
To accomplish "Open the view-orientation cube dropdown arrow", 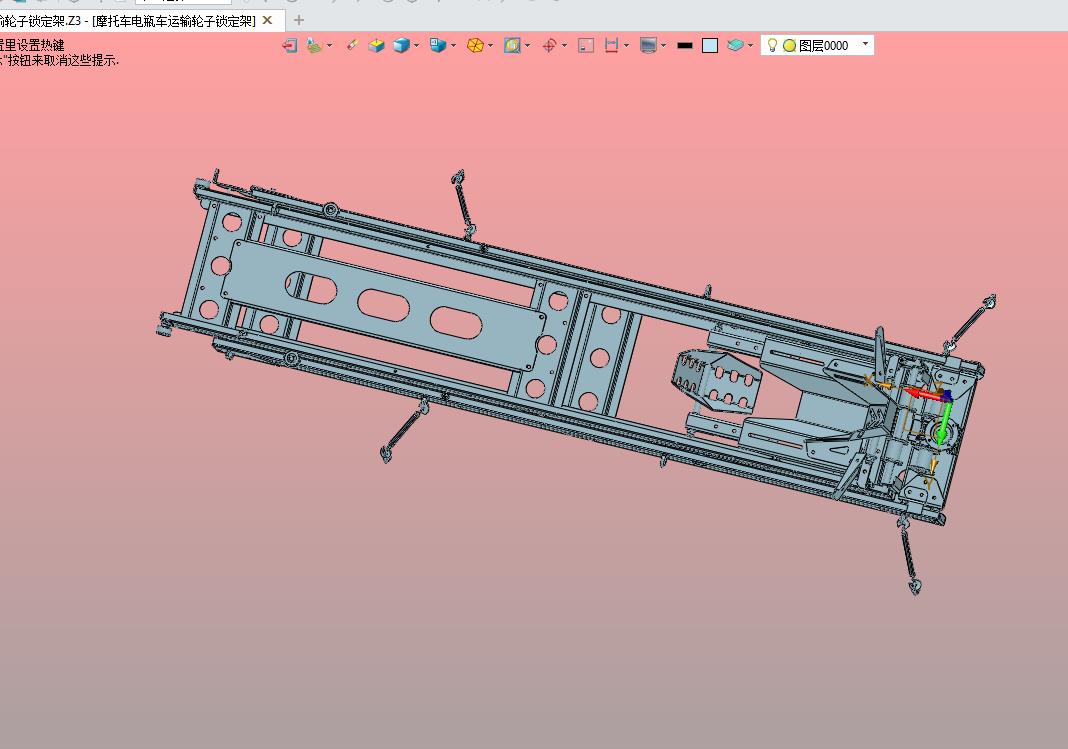I will [453, 46].
